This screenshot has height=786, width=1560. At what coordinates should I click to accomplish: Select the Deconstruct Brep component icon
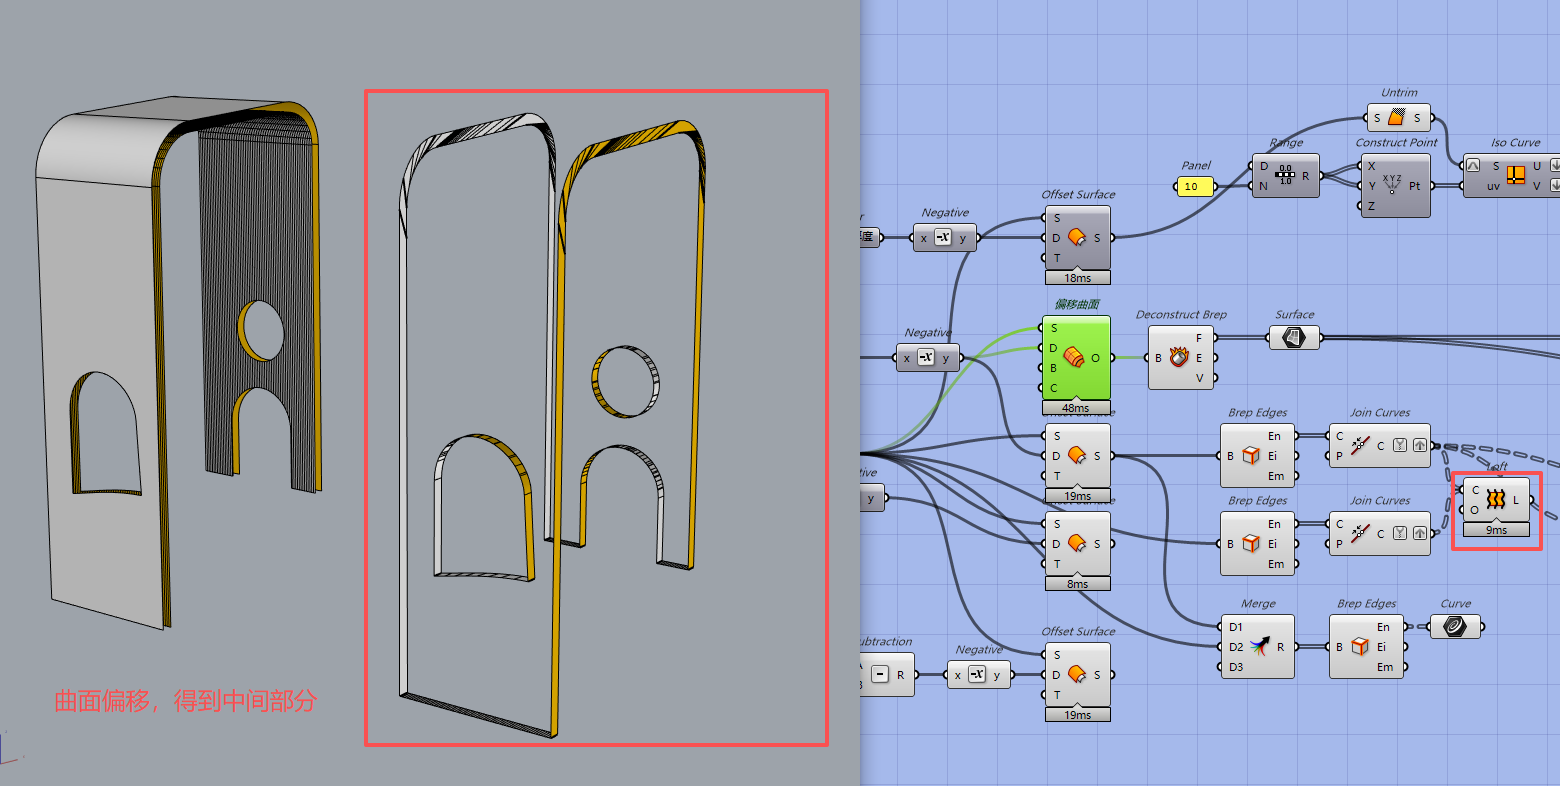click(x=1178, y=357)
